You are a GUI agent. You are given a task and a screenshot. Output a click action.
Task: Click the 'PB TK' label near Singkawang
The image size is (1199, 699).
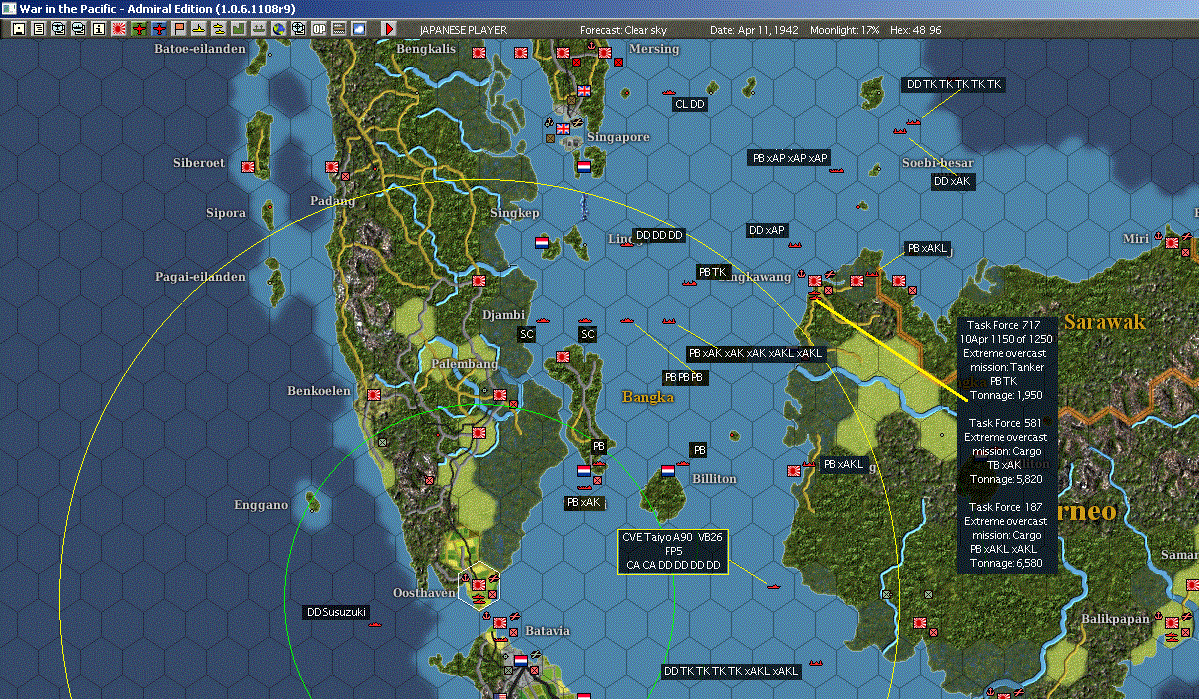coord(712,272)
